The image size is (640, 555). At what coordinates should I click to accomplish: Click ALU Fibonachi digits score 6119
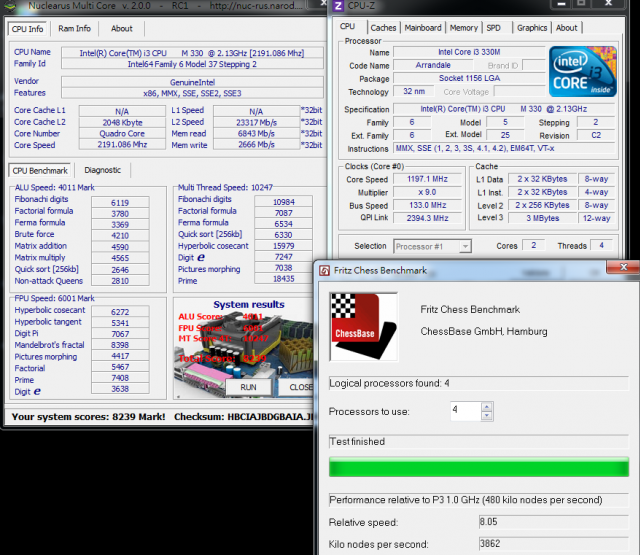[120, 202]
